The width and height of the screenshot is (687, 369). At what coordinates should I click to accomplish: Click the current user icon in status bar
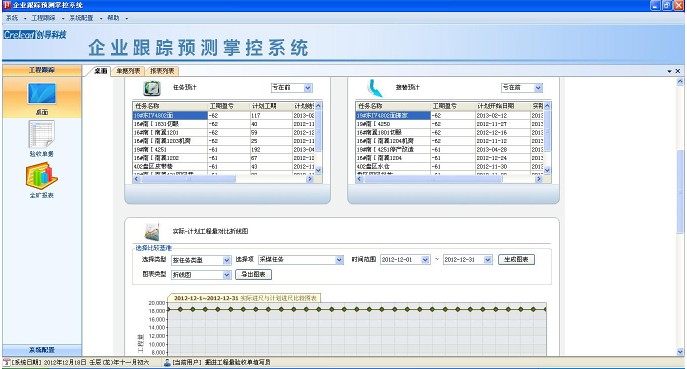coord(167,362)
